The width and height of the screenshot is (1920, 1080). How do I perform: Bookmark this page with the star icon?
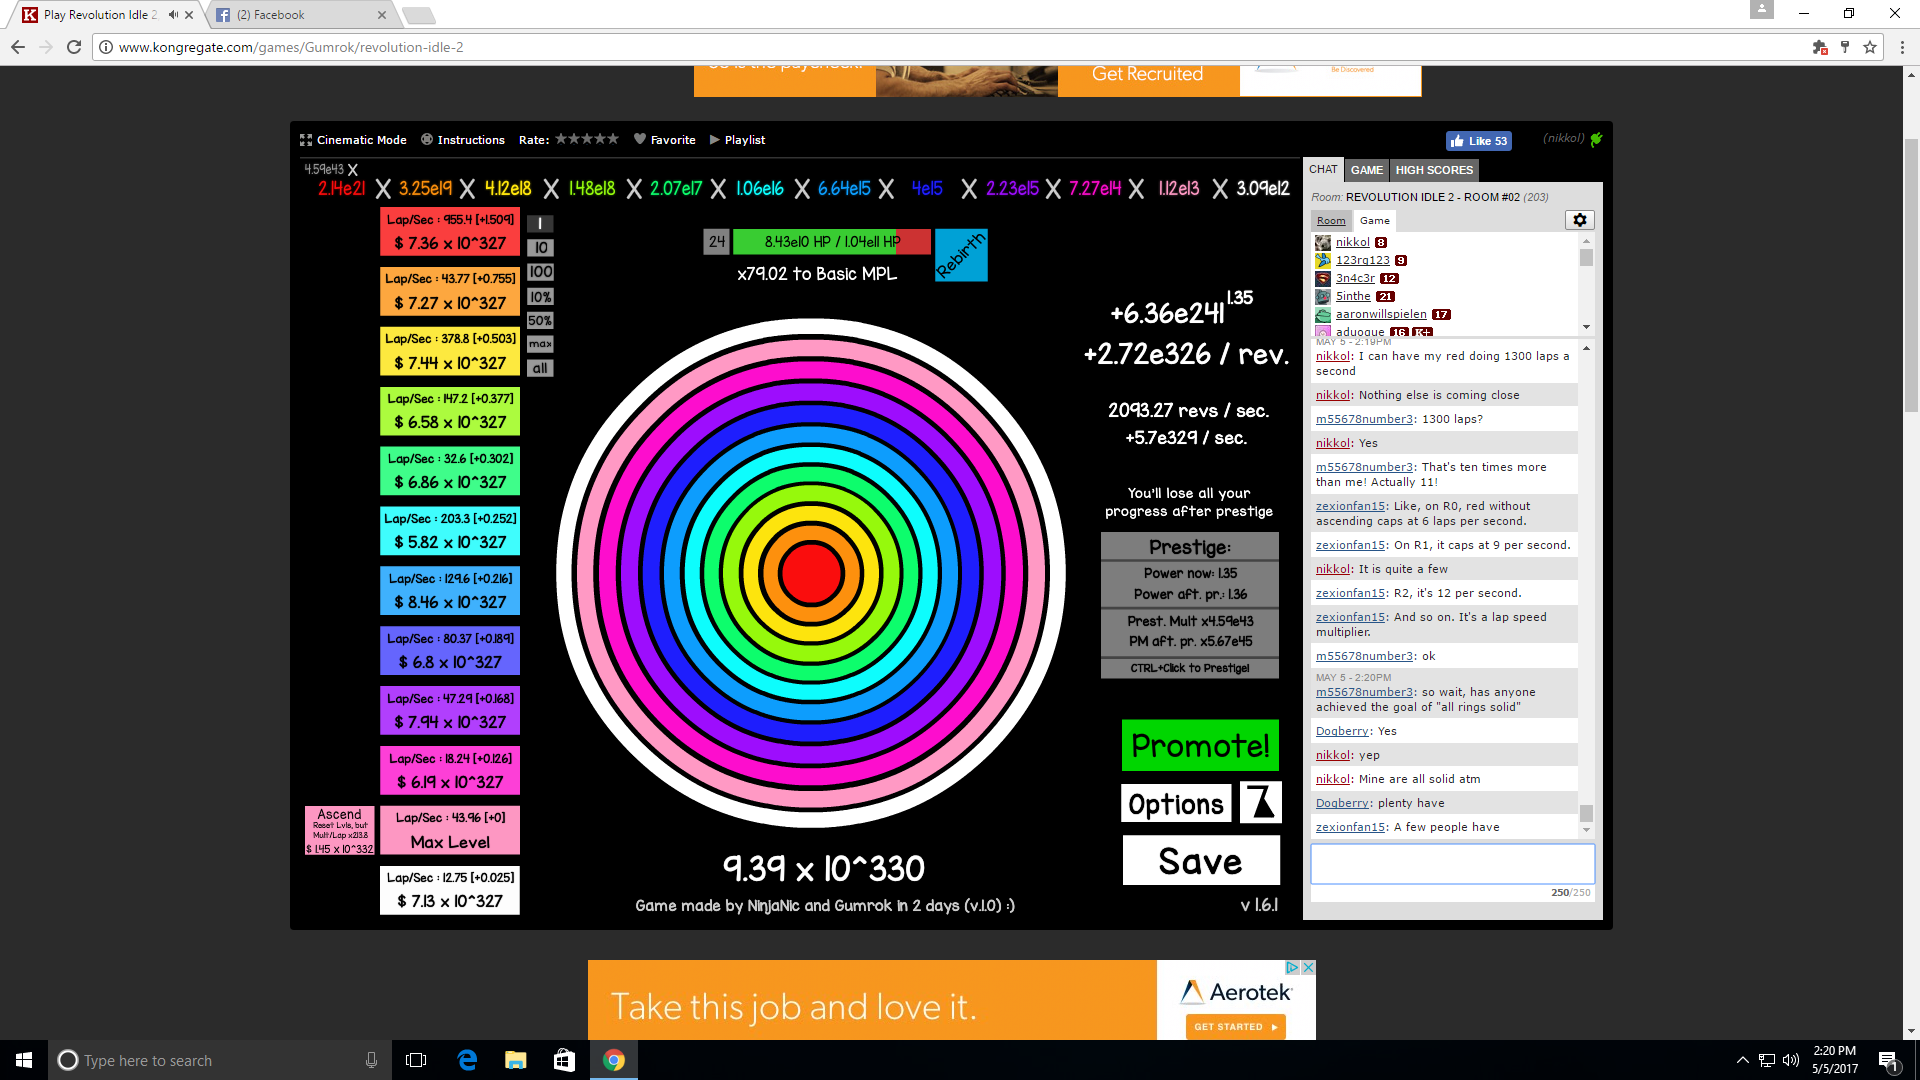tap(1869, 47)
